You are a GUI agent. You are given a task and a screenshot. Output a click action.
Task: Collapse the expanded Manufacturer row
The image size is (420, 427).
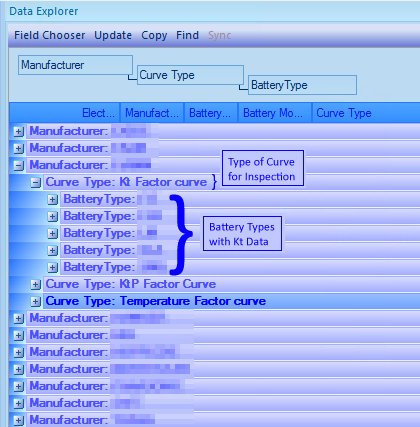(19, 165)
